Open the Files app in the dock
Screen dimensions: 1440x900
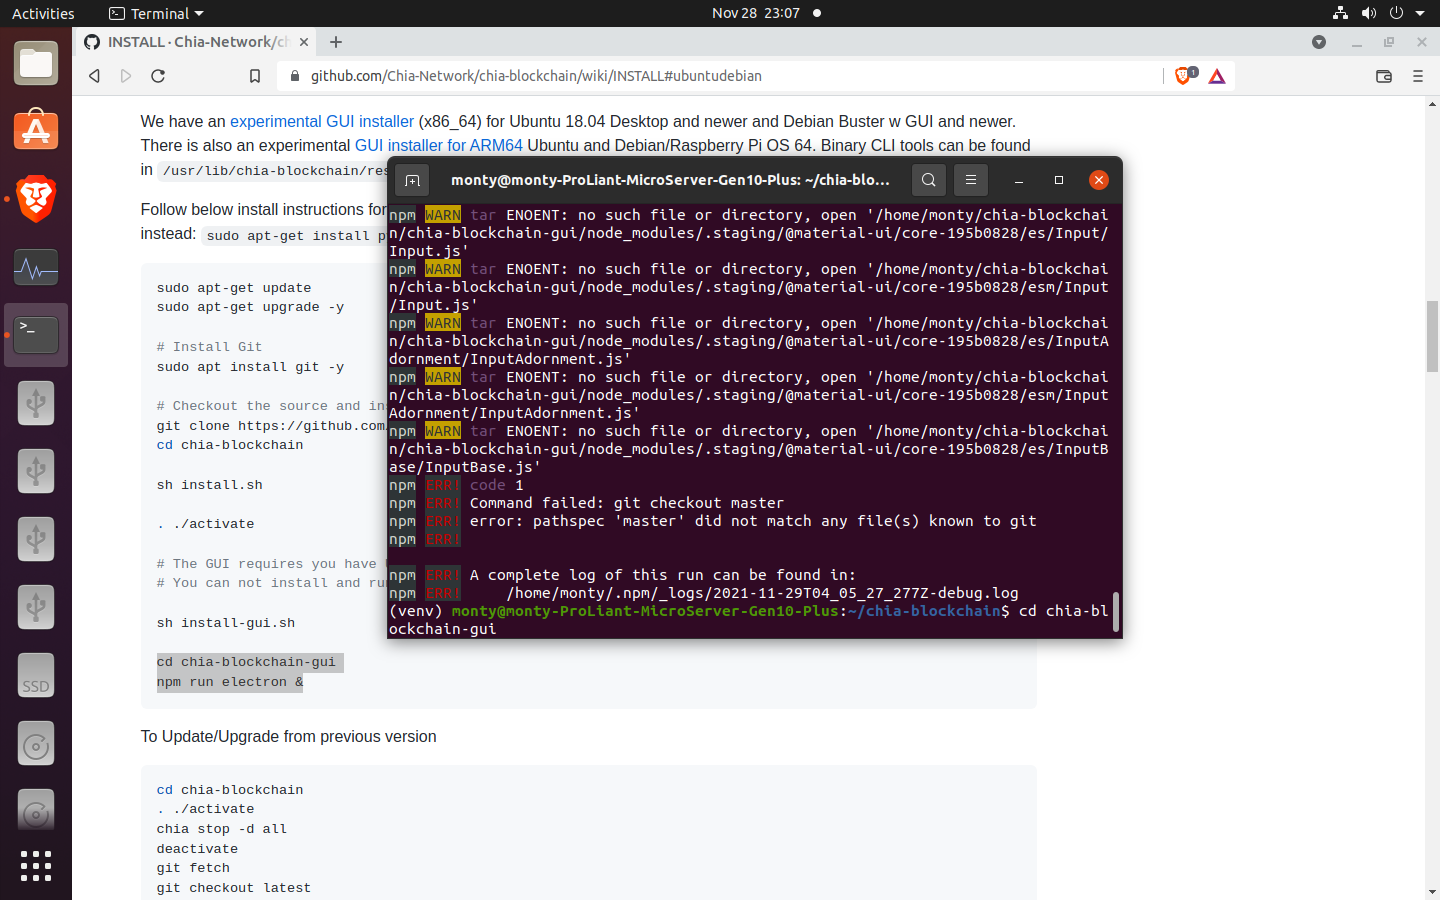coord(36,63)
